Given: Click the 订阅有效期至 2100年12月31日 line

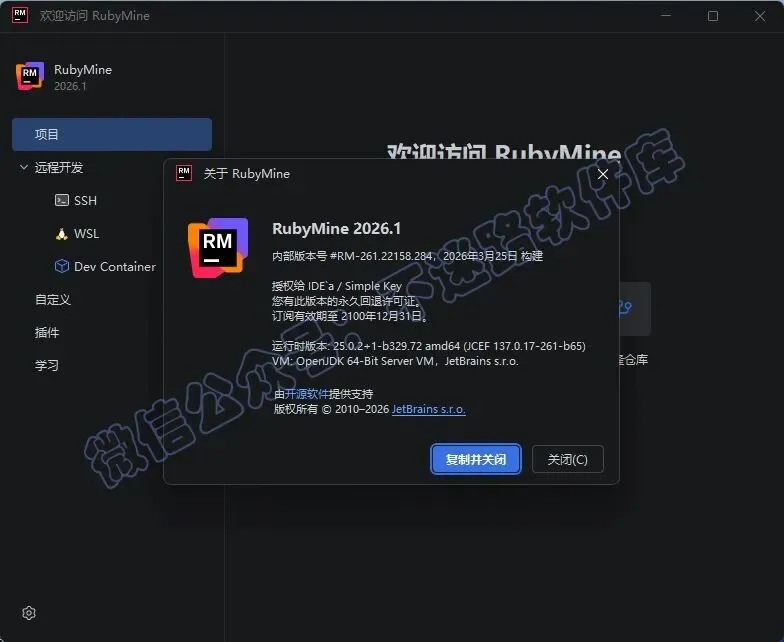Looking at the screenshot, I should [350, 316].
